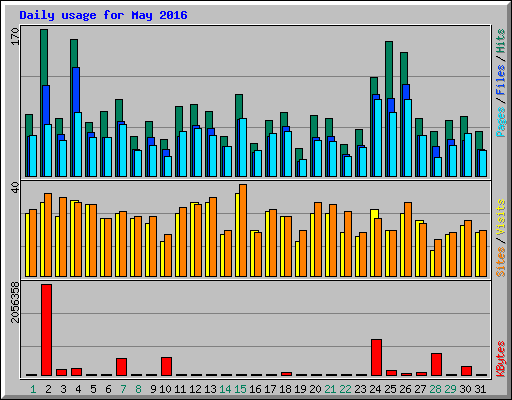
Task: Click the red KBytes bar for day 10
Action: pos(166,366)
